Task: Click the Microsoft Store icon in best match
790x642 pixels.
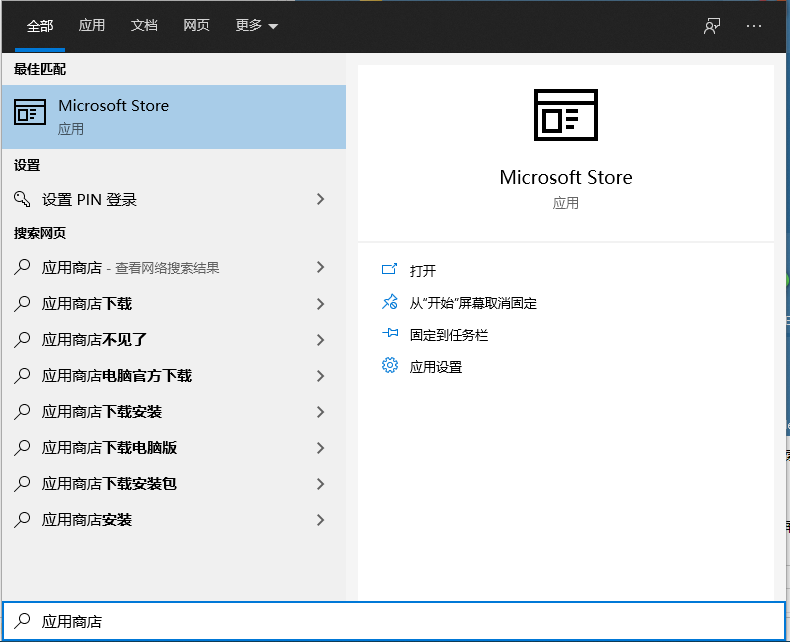Action: [30, 115]
